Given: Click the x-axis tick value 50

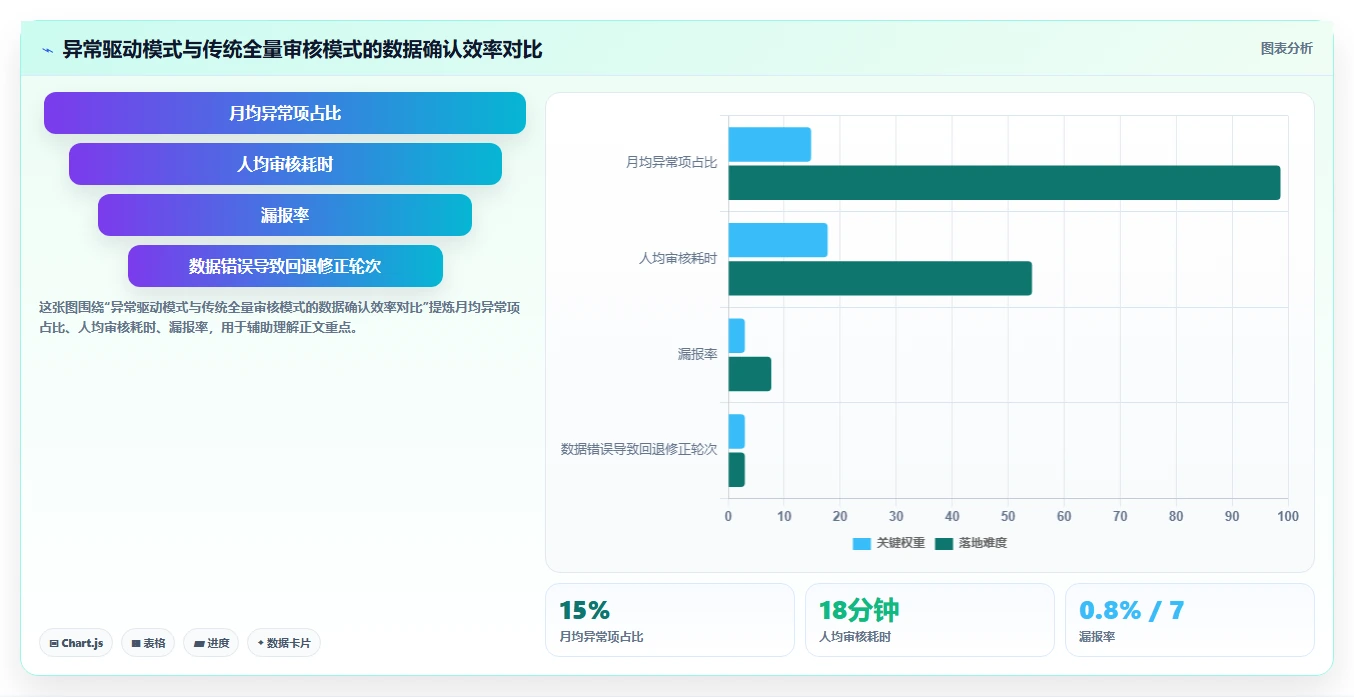Looking at the screenshot, I should 1008,516.
